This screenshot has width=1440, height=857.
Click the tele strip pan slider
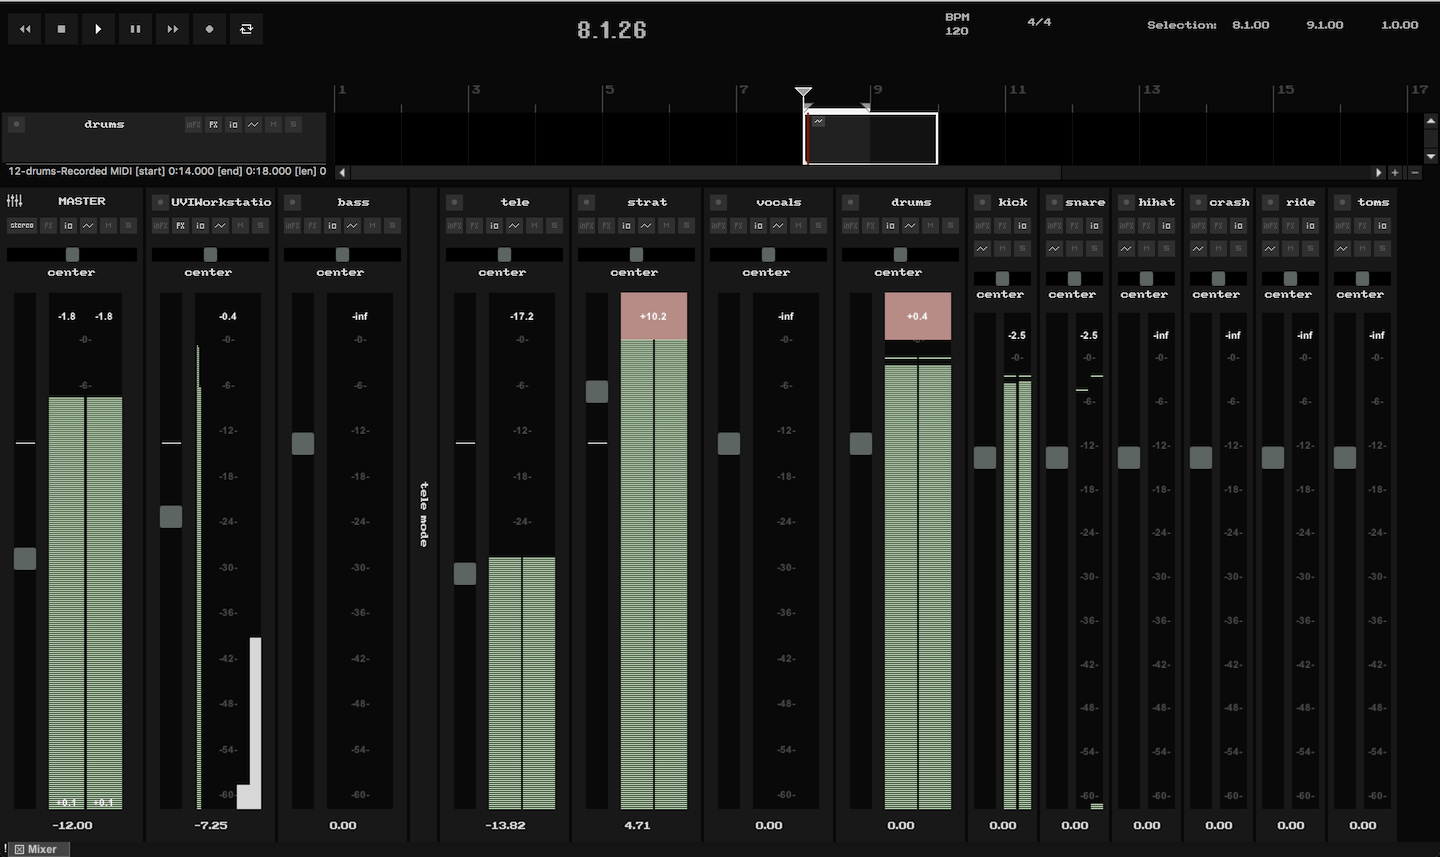504,255
